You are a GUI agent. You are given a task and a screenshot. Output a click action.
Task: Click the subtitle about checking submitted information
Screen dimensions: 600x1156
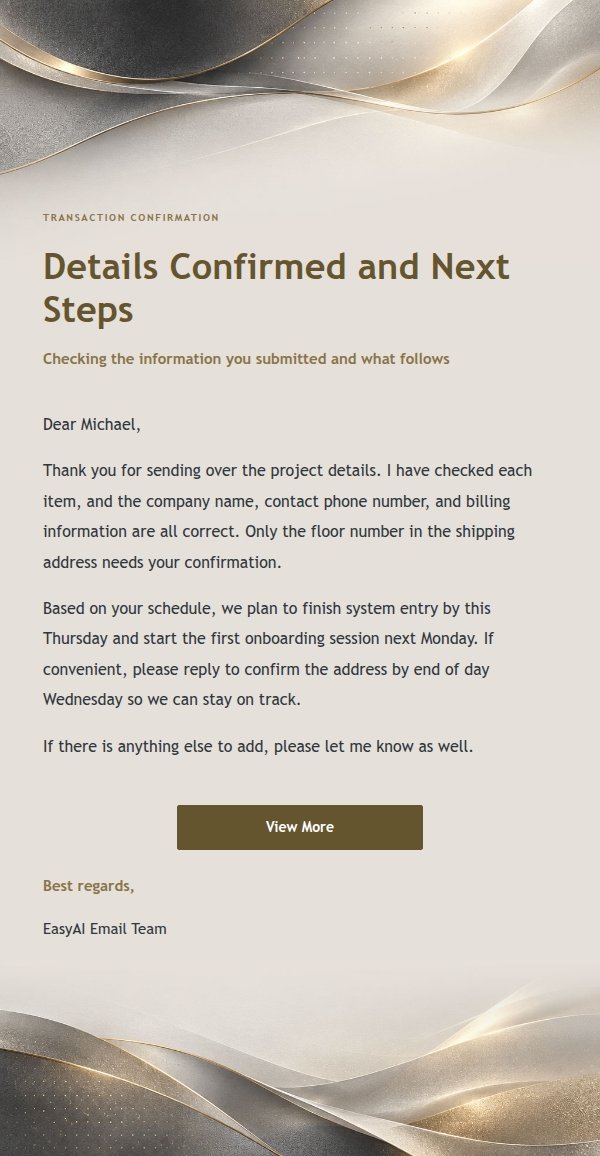click(246, 359)
